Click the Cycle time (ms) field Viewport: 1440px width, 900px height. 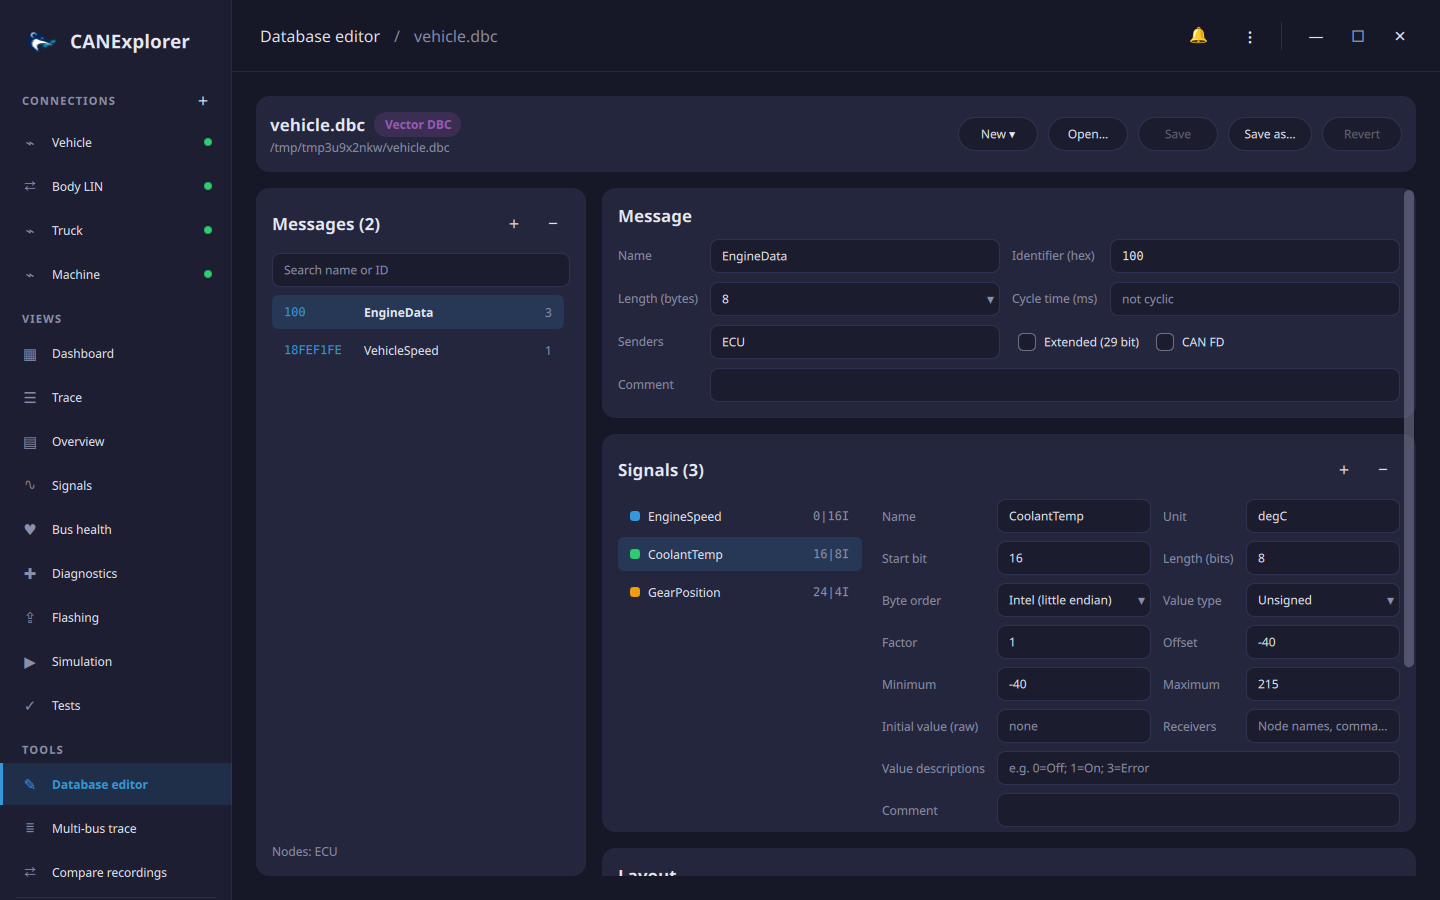click(1254, 299)
